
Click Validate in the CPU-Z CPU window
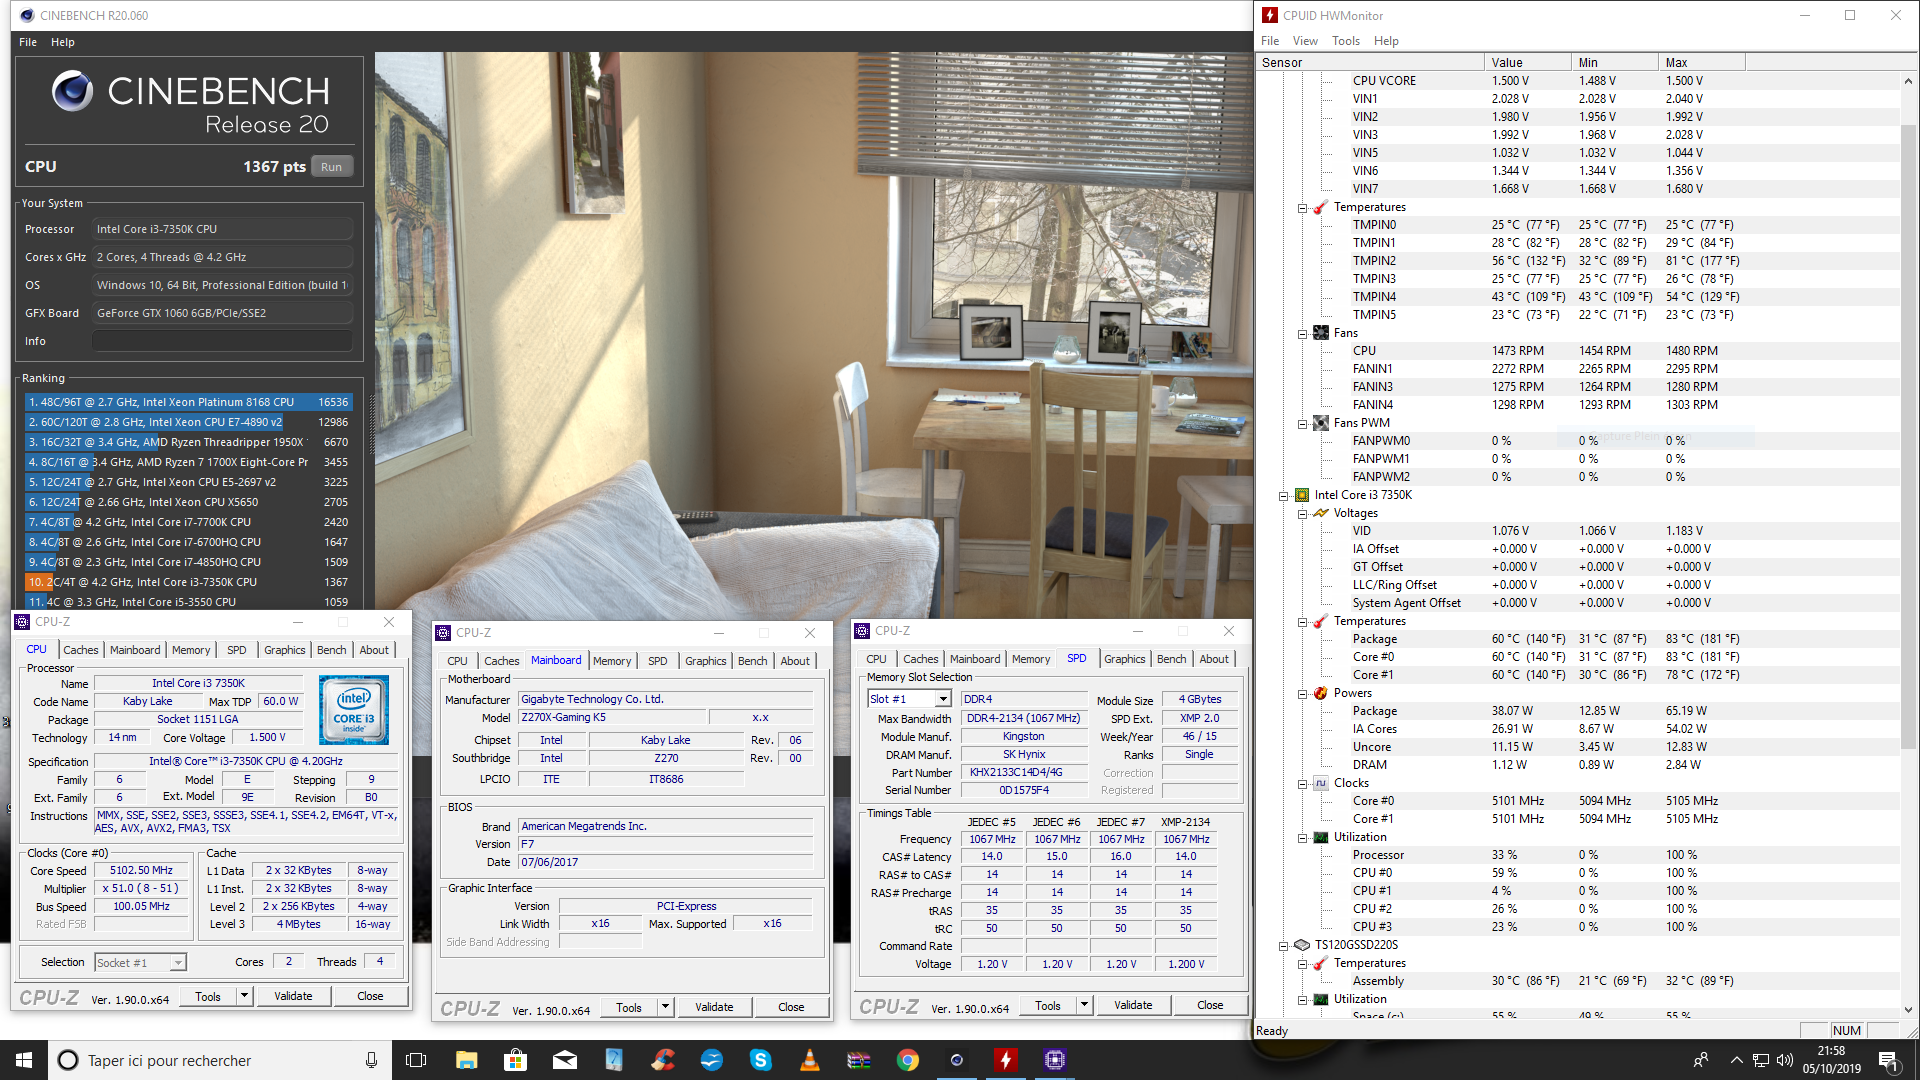[293, 996]
